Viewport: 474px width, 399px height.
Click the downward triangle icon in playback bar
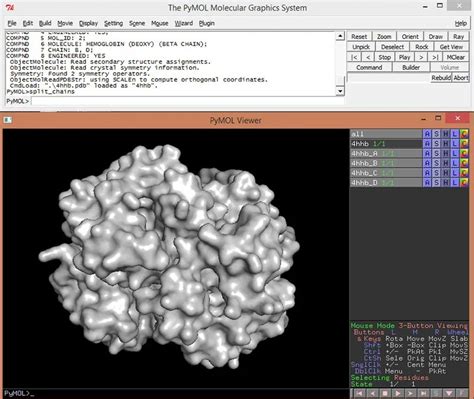coord(449,394)
